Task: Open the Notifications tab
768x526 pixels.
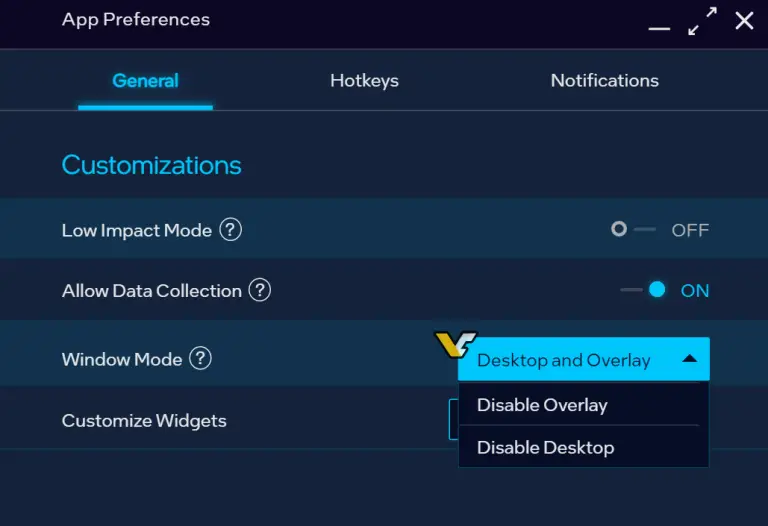Action: click(604, 81)
